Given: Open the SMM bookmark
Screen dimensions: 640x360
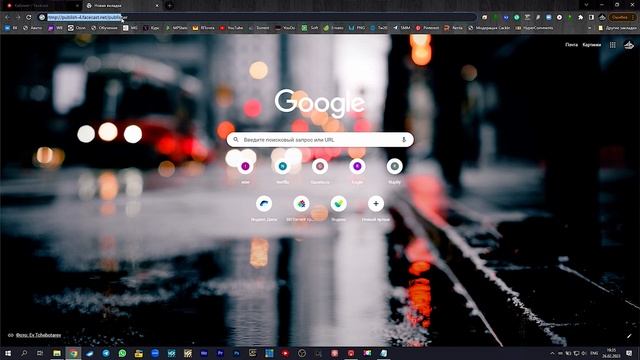Looking at the screenshot, I should pyautogui.click(x=402, y=28).
